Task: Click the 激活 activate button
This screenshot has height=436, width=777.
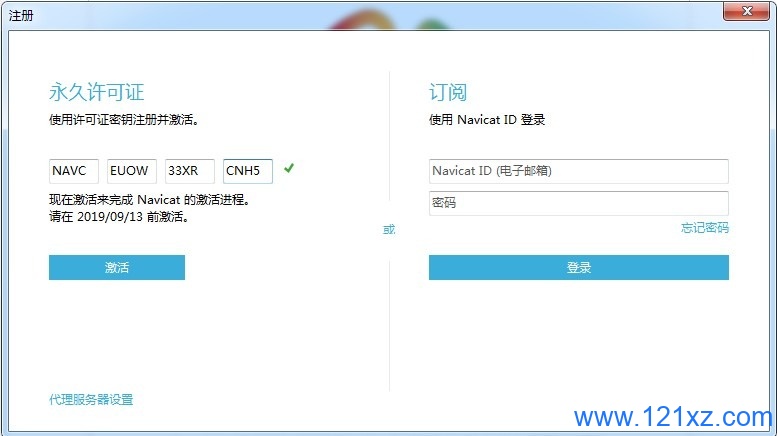Action: point(117,268)
